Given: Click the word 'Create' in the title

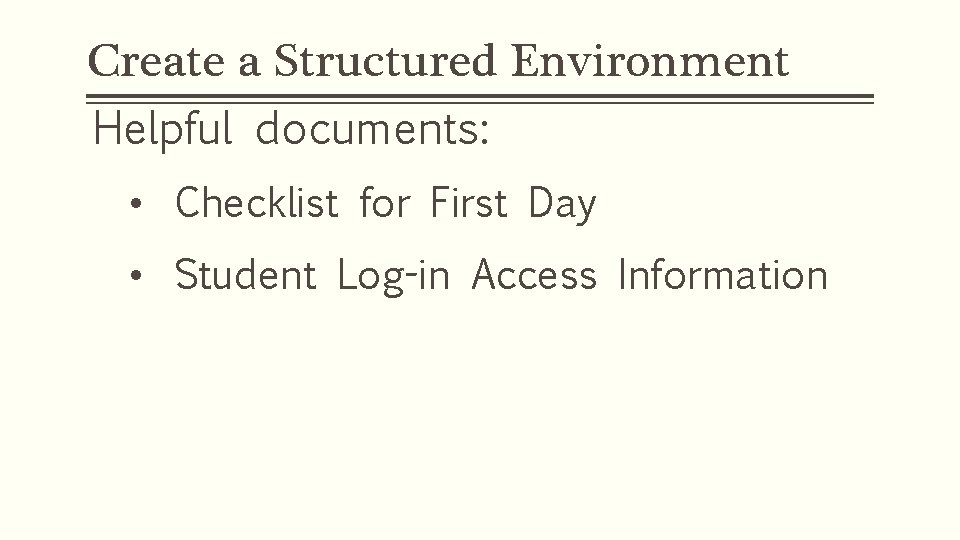Looking at the screenshot, I should tap(156, 61).
